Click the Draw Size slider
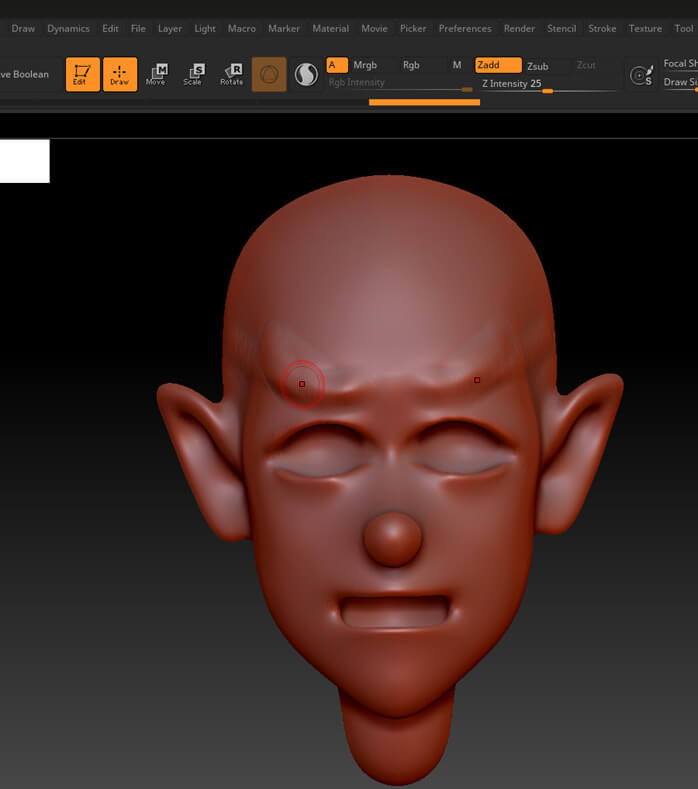Viewport: 698px width, 789px height. coord(680,83)
